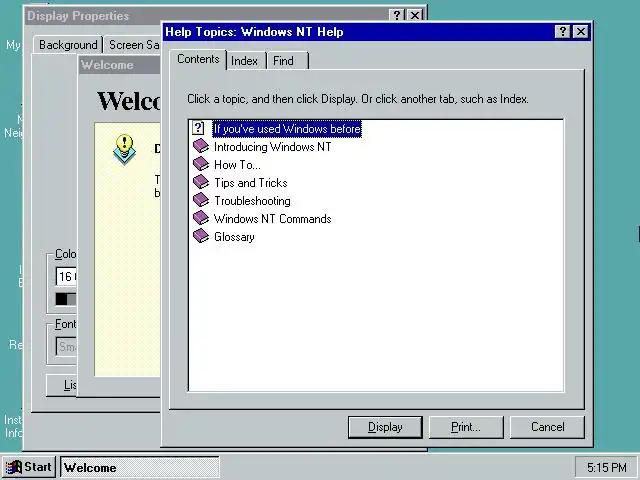This screenshot has width=640, height=480.
Task: Select 'Windows NT Commands' topic text
Action: click(x=272, y=219)
